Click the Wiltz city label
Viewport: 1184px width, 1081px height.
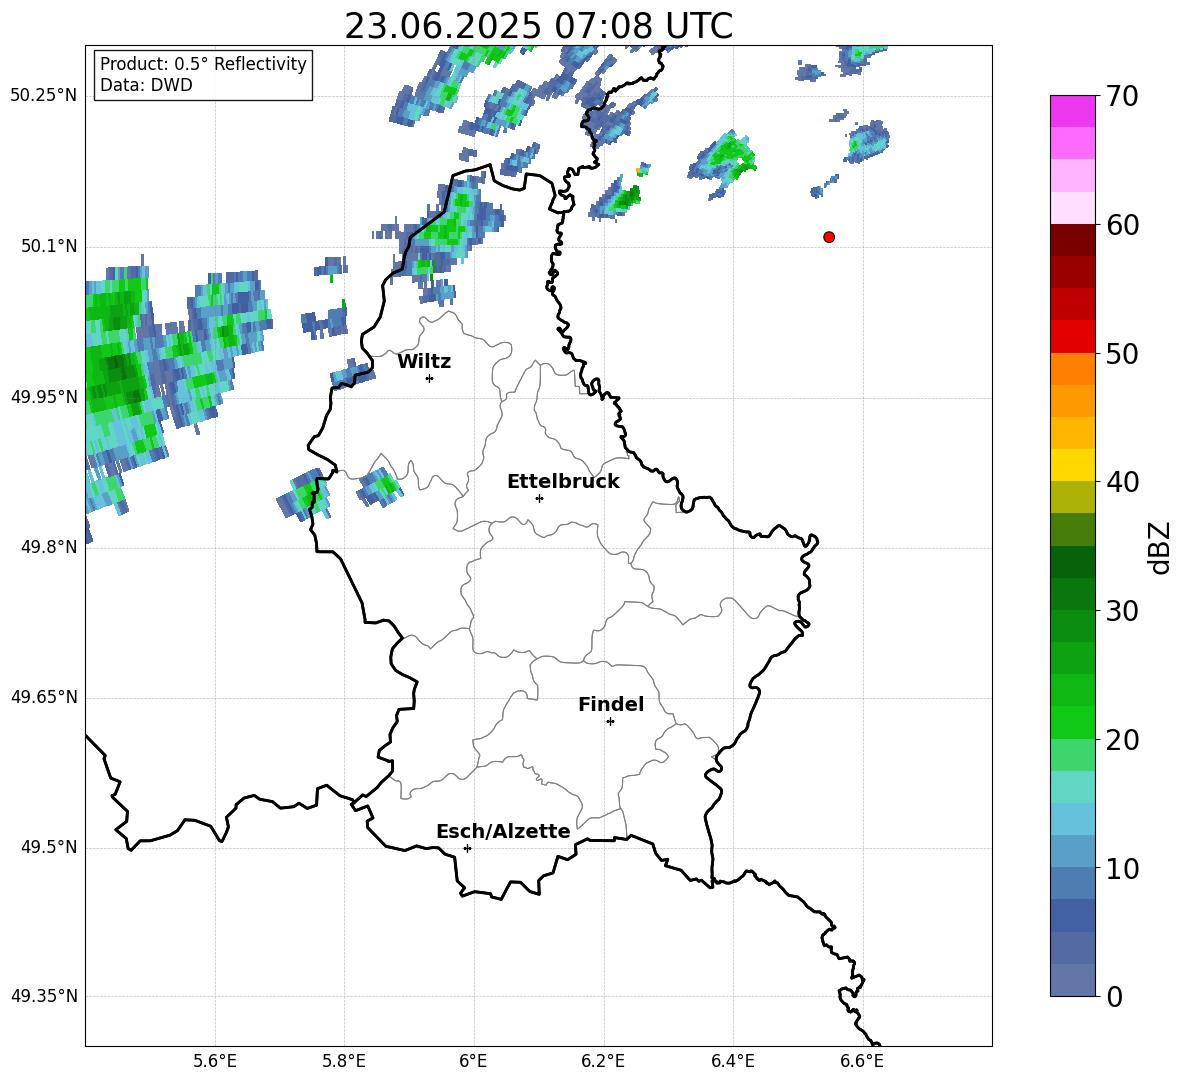pyautogui.click(x=424, y=362)
